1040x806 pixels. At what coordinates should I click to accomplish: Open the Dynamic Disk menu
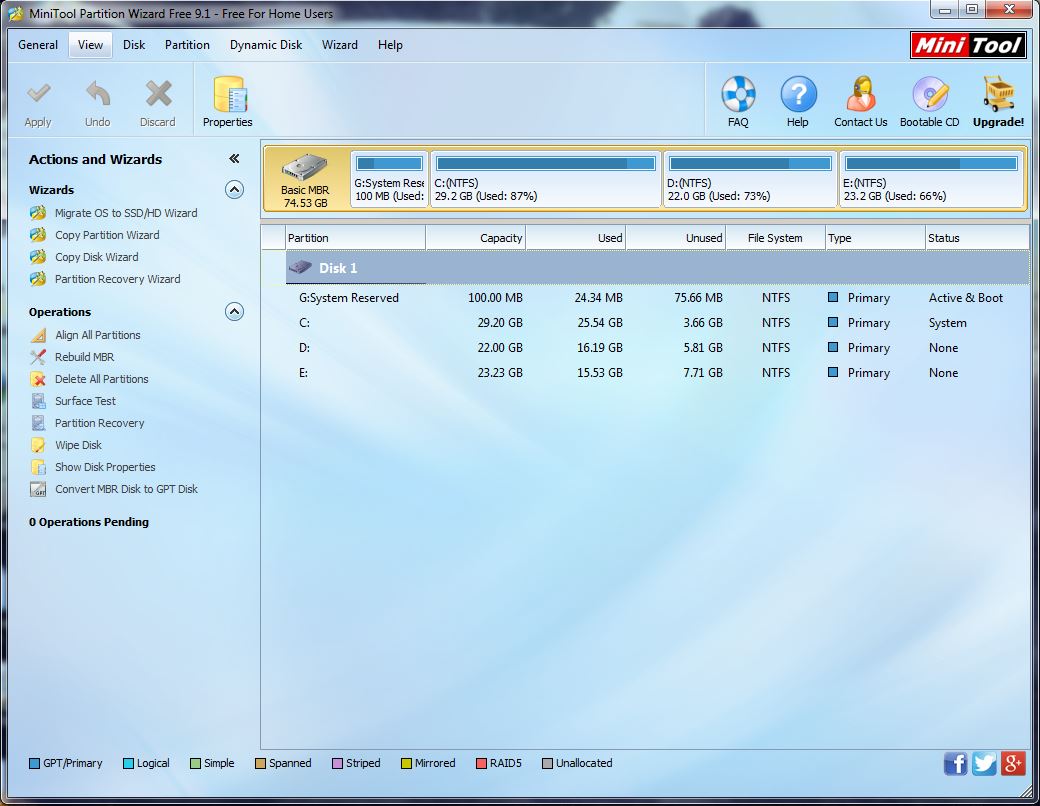(265, 44)
